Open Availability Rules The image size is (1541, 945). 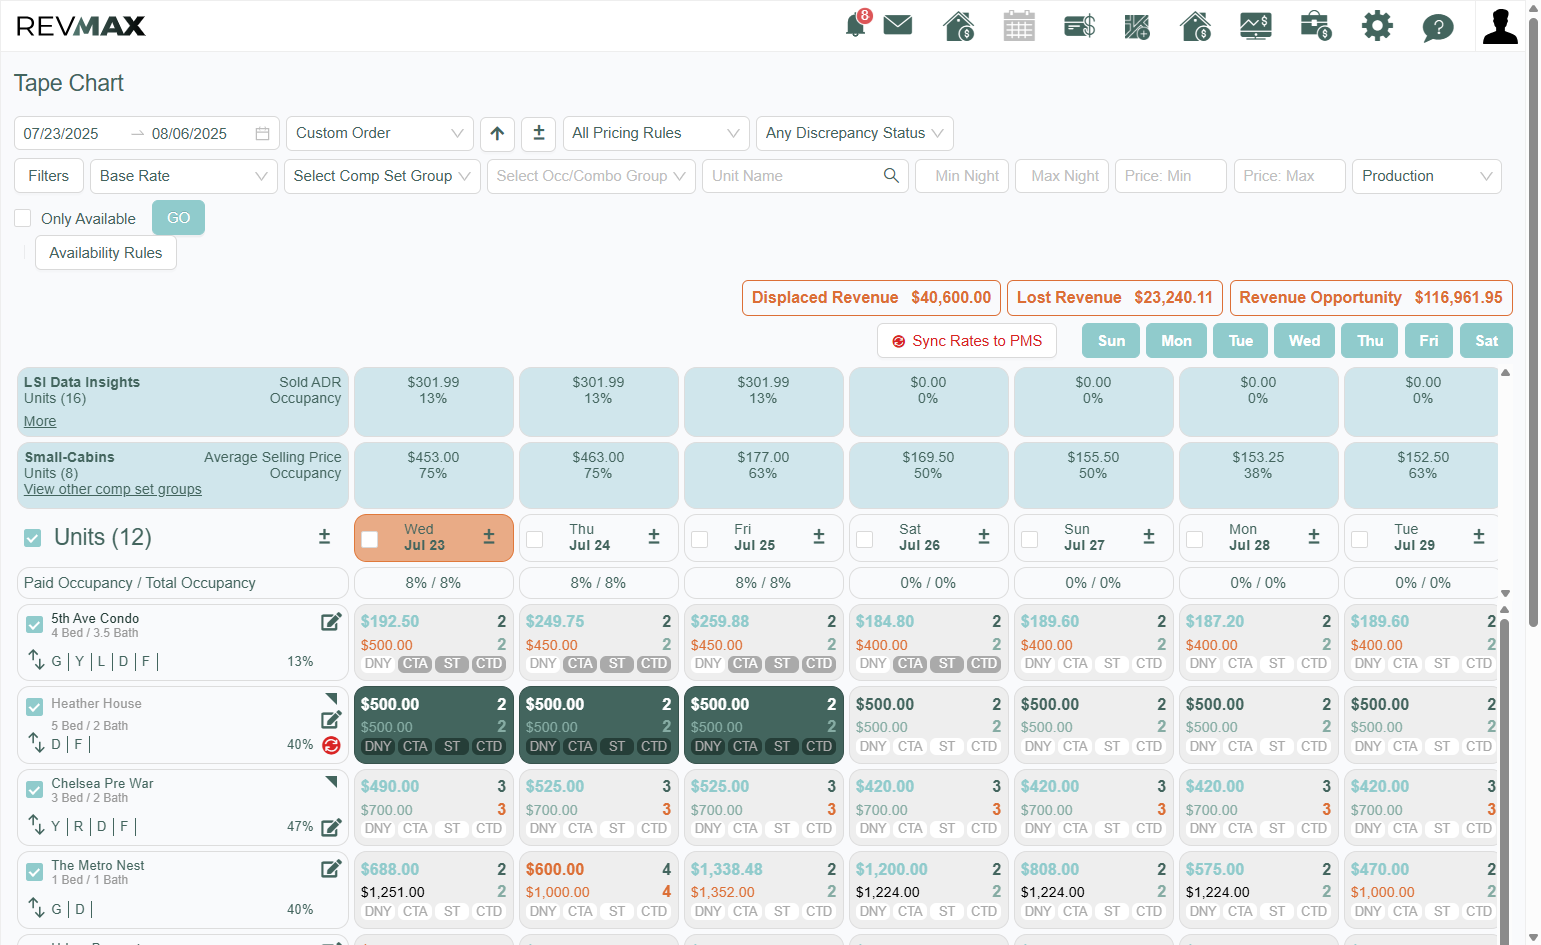coord(106,253)
